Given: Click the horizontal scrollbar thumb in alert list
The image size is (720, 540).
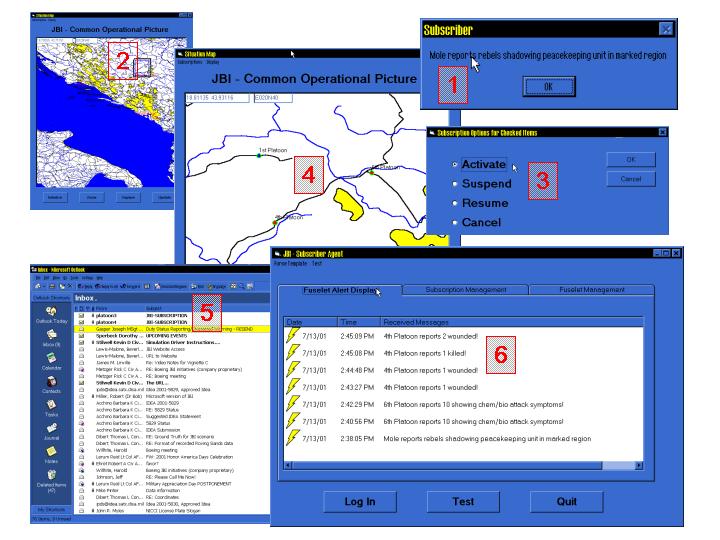Looking at the screenshot, I should coord(447,465).
